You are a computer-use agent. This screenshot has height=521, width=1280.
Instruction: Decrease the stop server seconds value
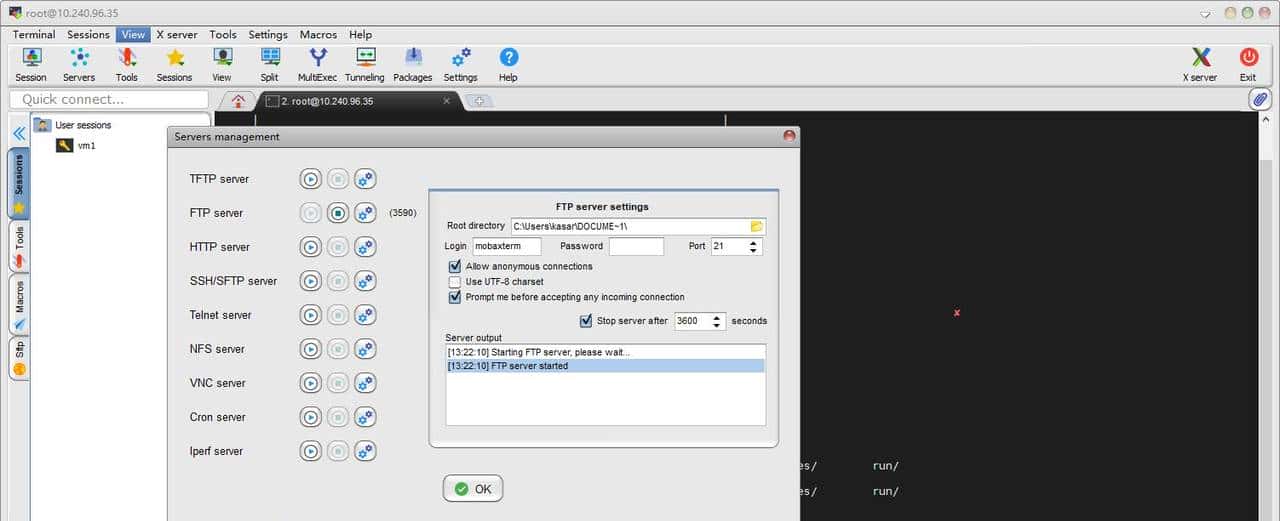pos(717,326)
